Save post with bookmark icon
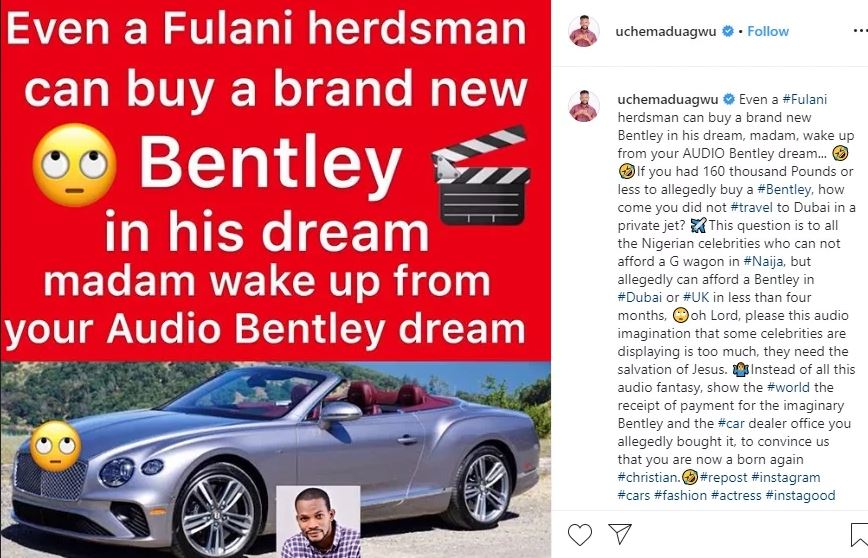The width and height of the screenshot is (868, 558). coord(860,535)
